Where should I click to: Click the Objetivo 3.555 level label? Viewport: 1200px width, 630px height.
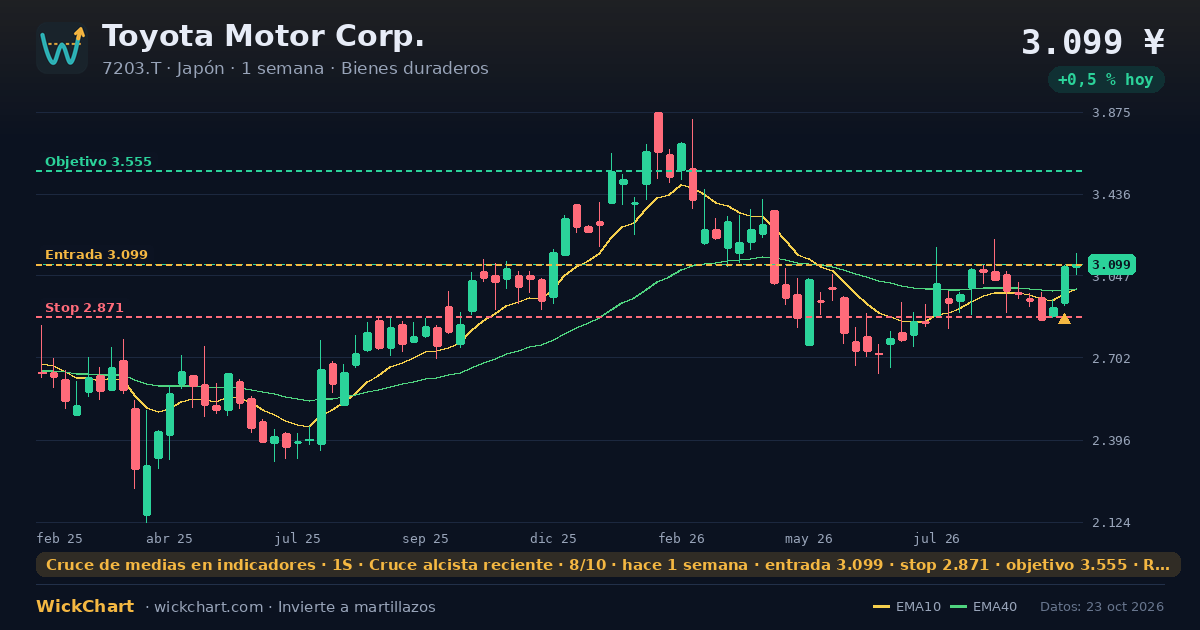pyautogui.click(x=98, y=162)
